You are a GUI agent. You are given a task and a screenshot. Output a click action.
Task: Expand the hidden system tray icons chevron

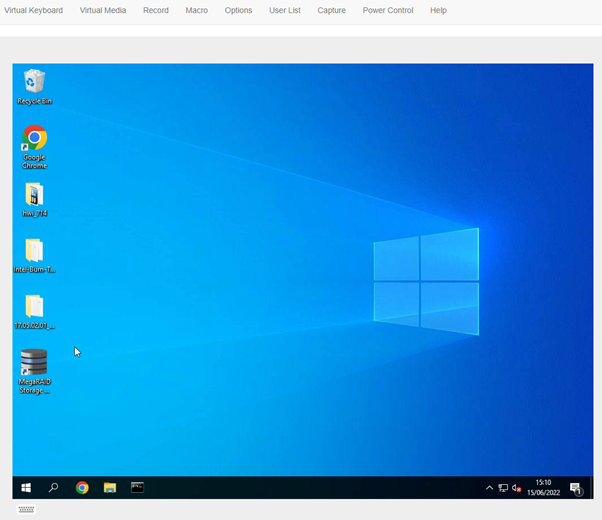tap(489, 488)
